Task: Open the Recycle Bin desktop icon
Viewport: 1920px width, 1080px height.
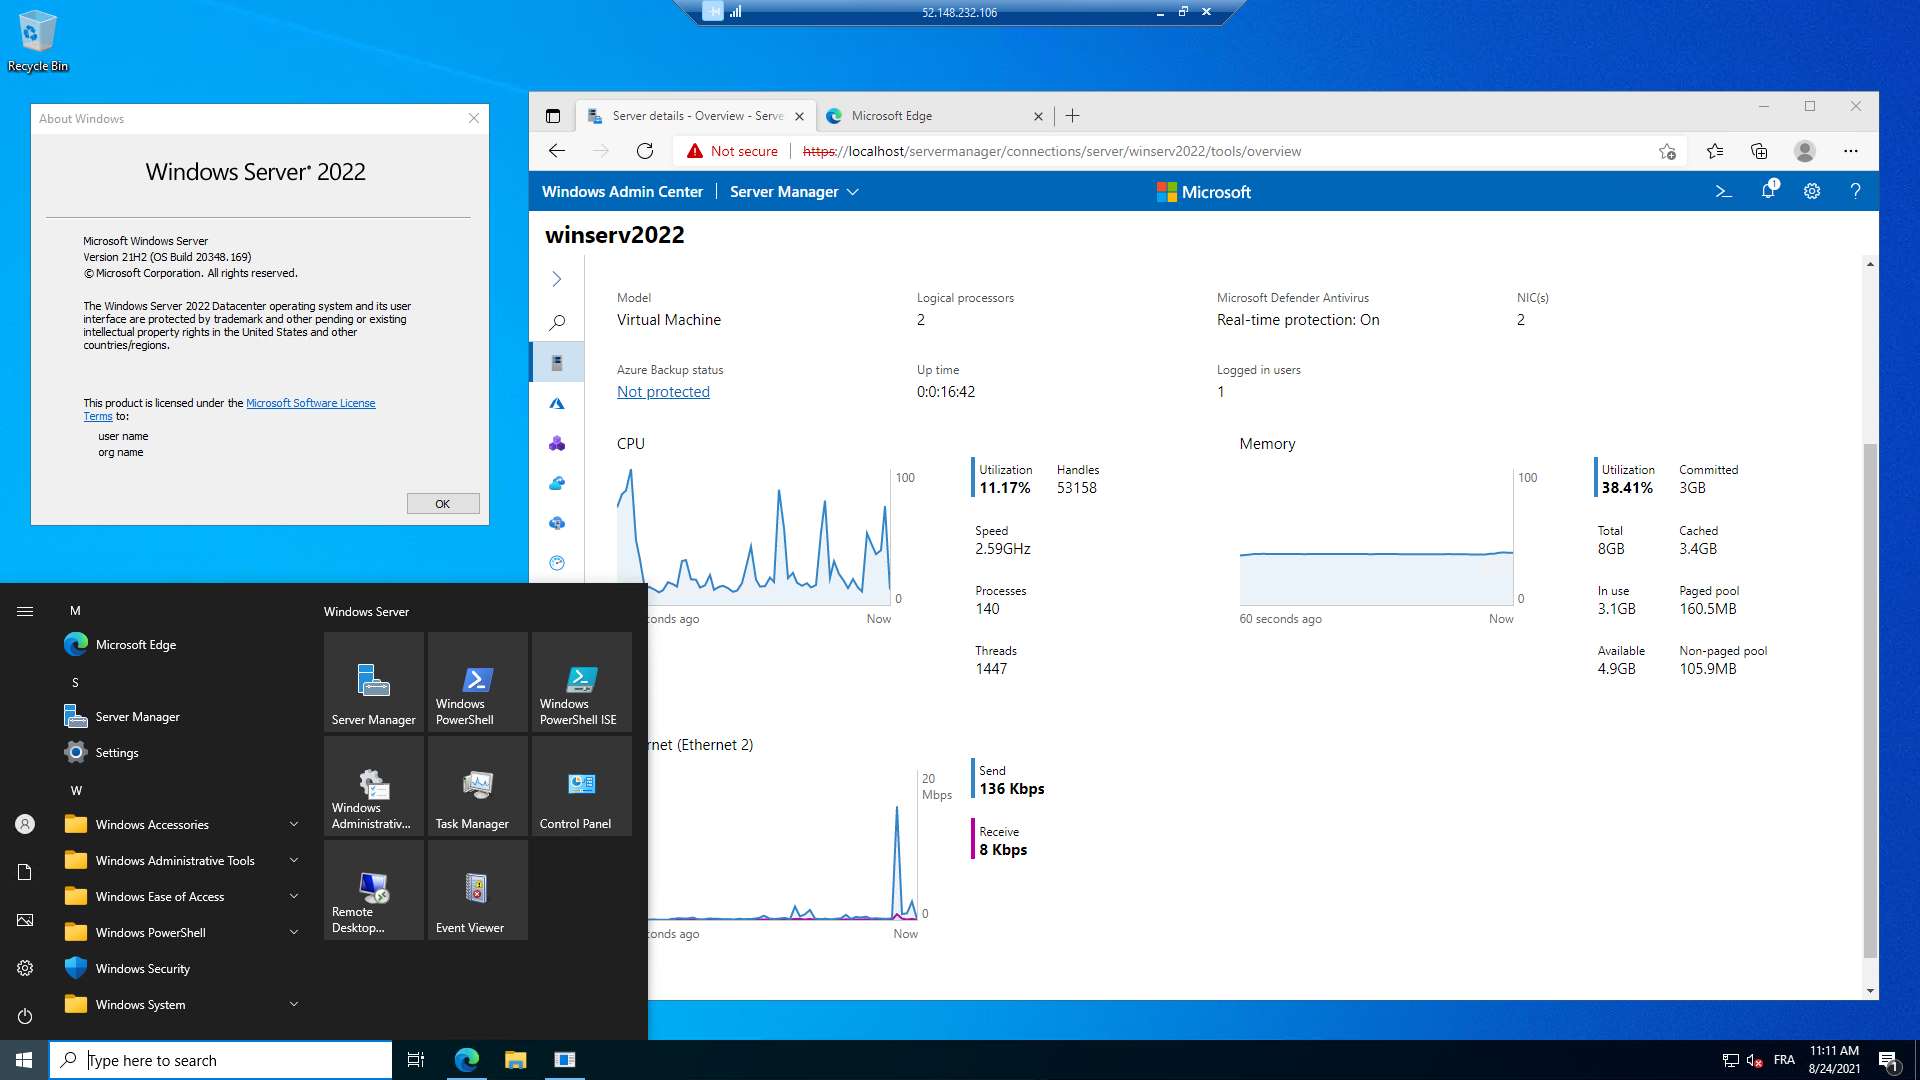Action: 38,41
